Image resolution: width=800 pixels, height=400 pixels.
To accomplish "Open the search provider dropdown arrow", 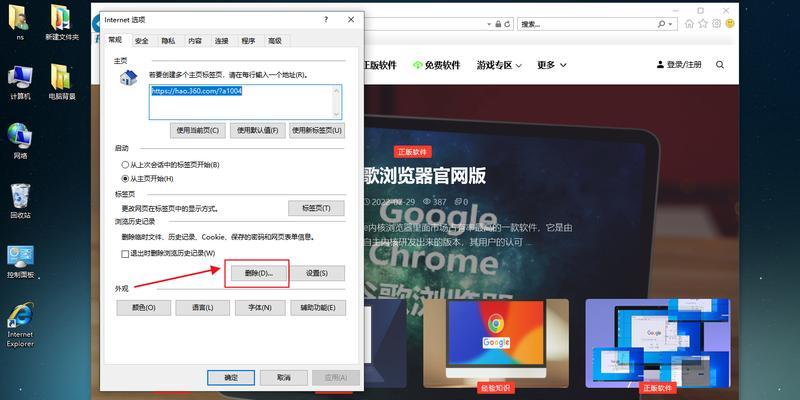I will pyautogui.click(x=670, y=24).
